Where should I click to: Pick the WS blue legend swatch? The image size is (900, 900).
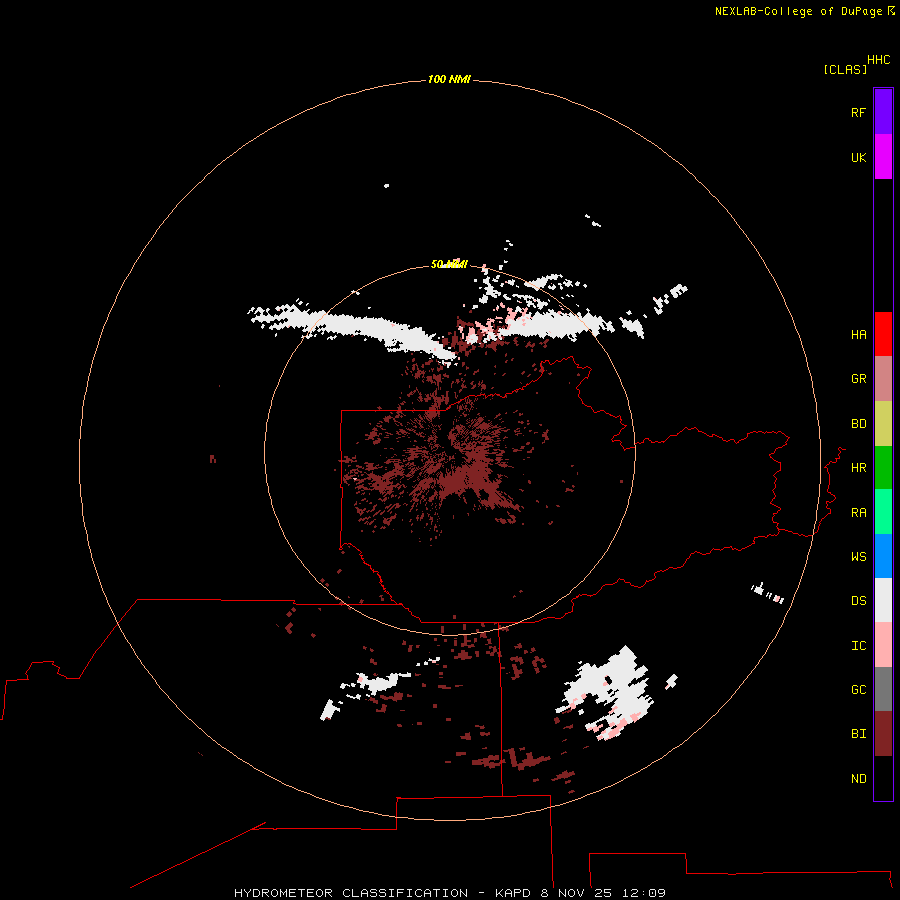[883, 556]
